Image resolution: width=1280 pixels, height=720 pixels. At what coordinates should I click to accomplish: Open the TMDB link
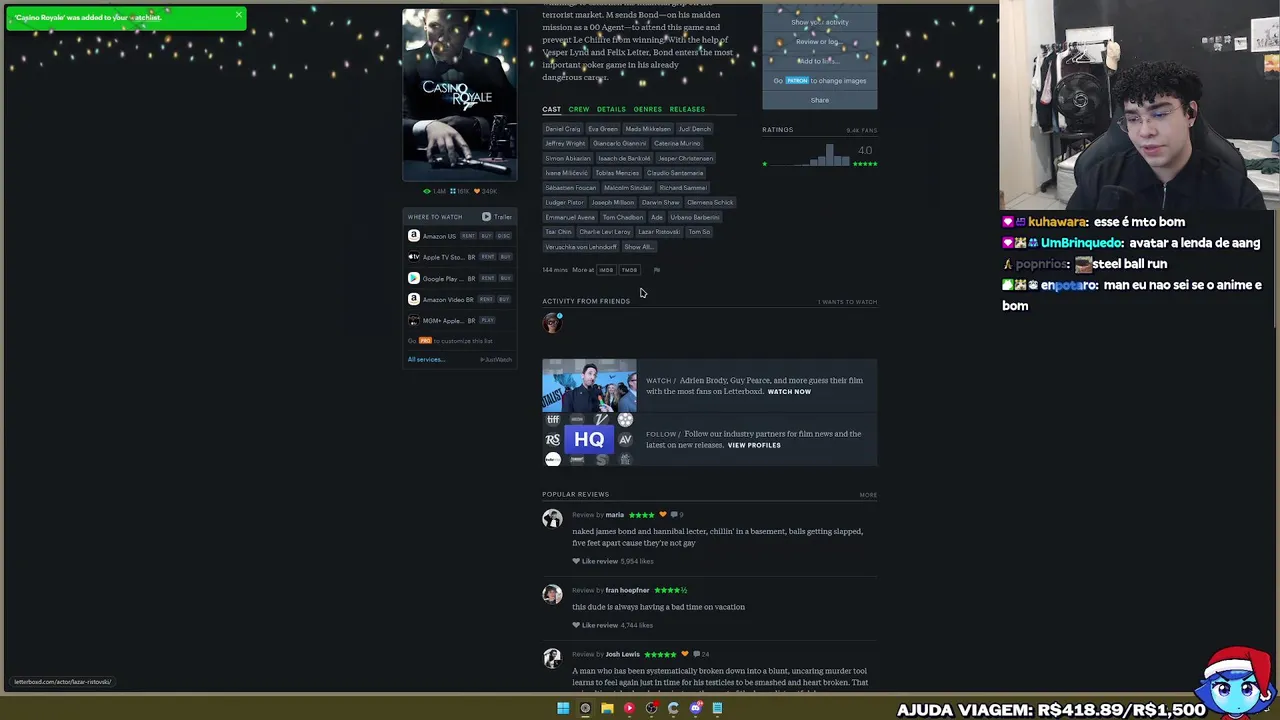click(x=629, y=270)
